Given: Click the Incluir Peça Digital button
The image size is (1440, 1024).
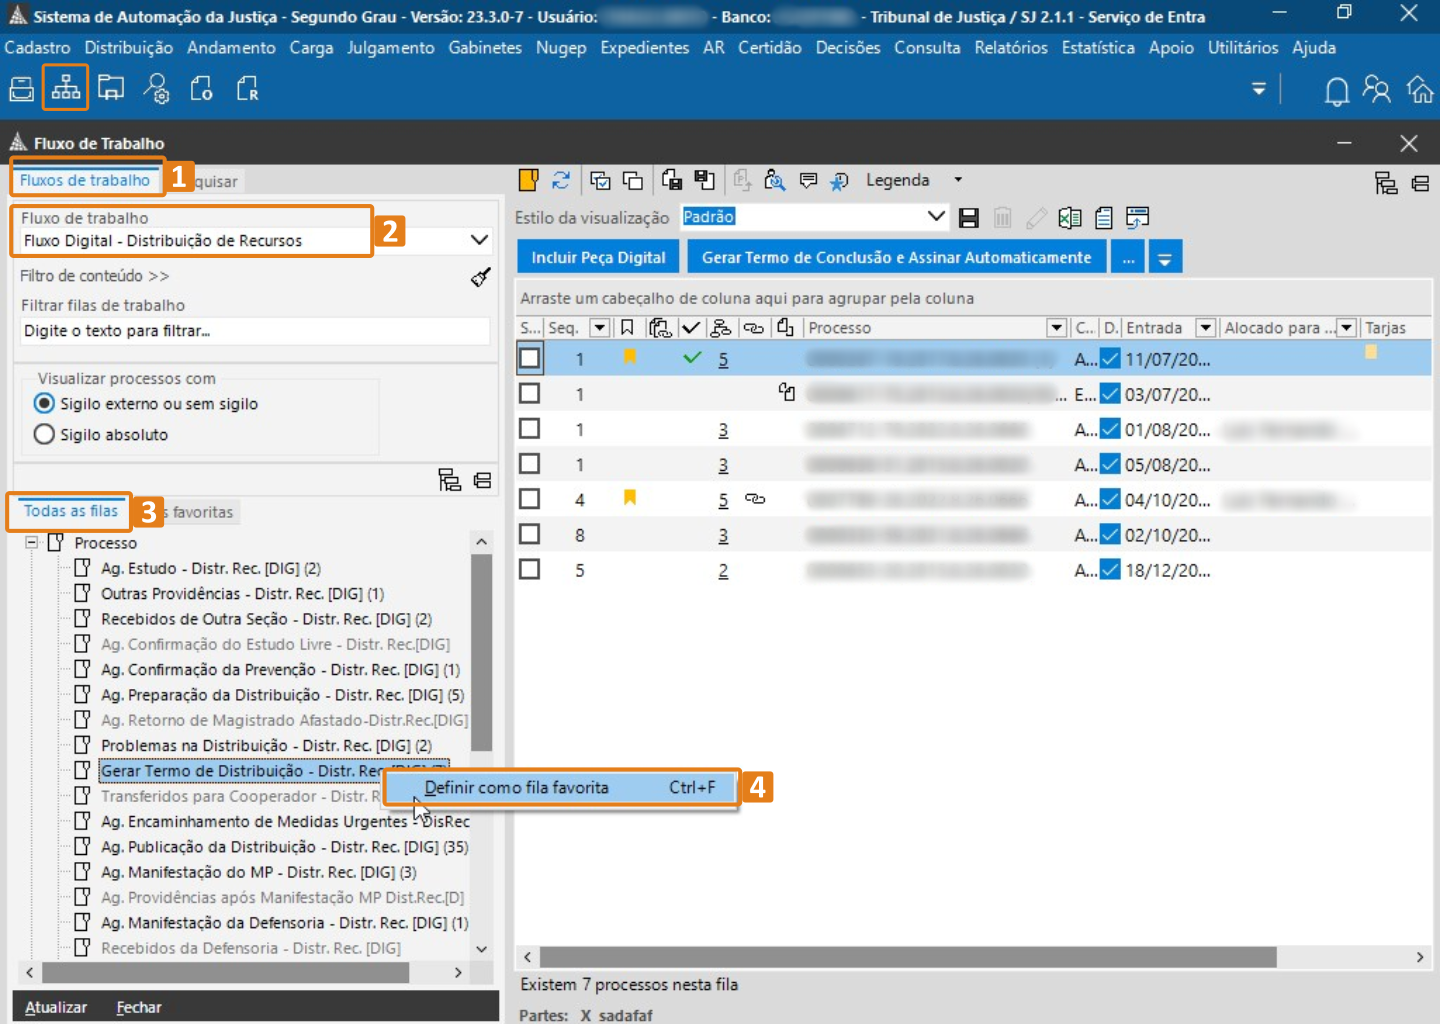Looking at the screenshot, I should 598,258.
